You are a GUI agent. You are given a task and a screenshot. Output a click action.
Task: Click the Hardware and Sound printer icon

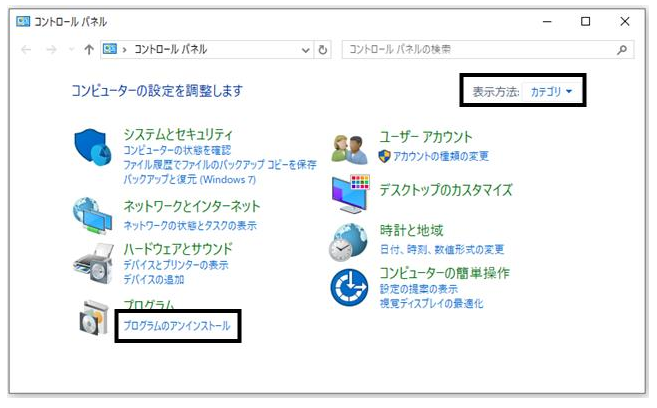click(93, 264)
